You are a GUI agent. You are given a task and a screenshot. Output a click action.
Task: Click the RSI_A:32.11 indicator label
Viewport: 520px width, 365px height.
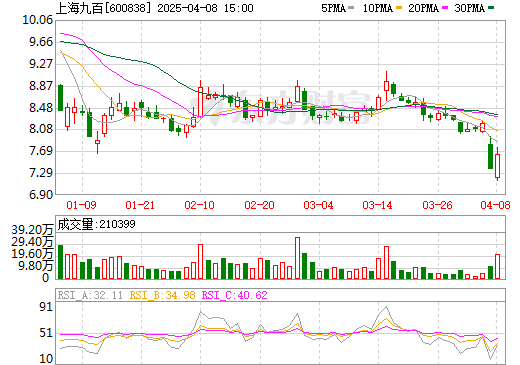[x=90, y=295]
